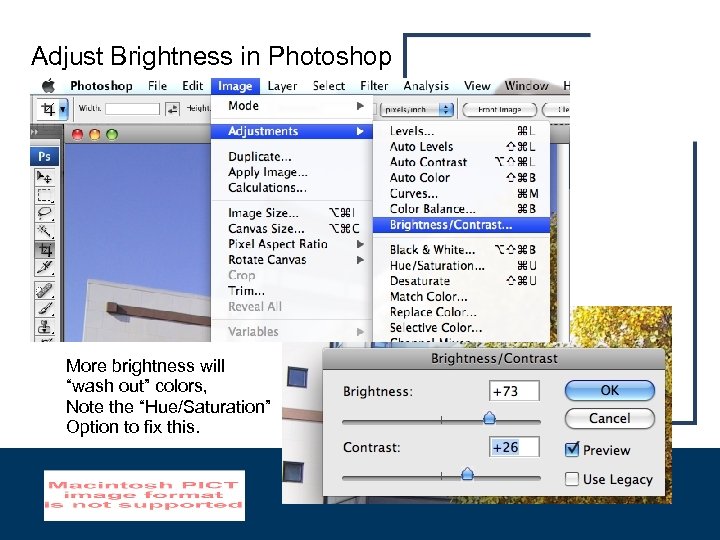Choose Curves... adjustment

[461, 193]
